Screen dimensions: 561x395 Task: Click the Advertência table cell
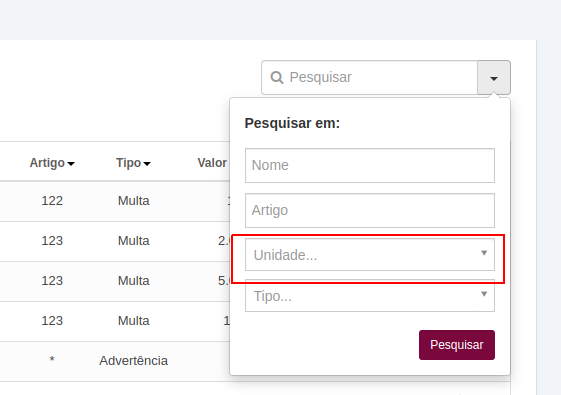(133, 361)
